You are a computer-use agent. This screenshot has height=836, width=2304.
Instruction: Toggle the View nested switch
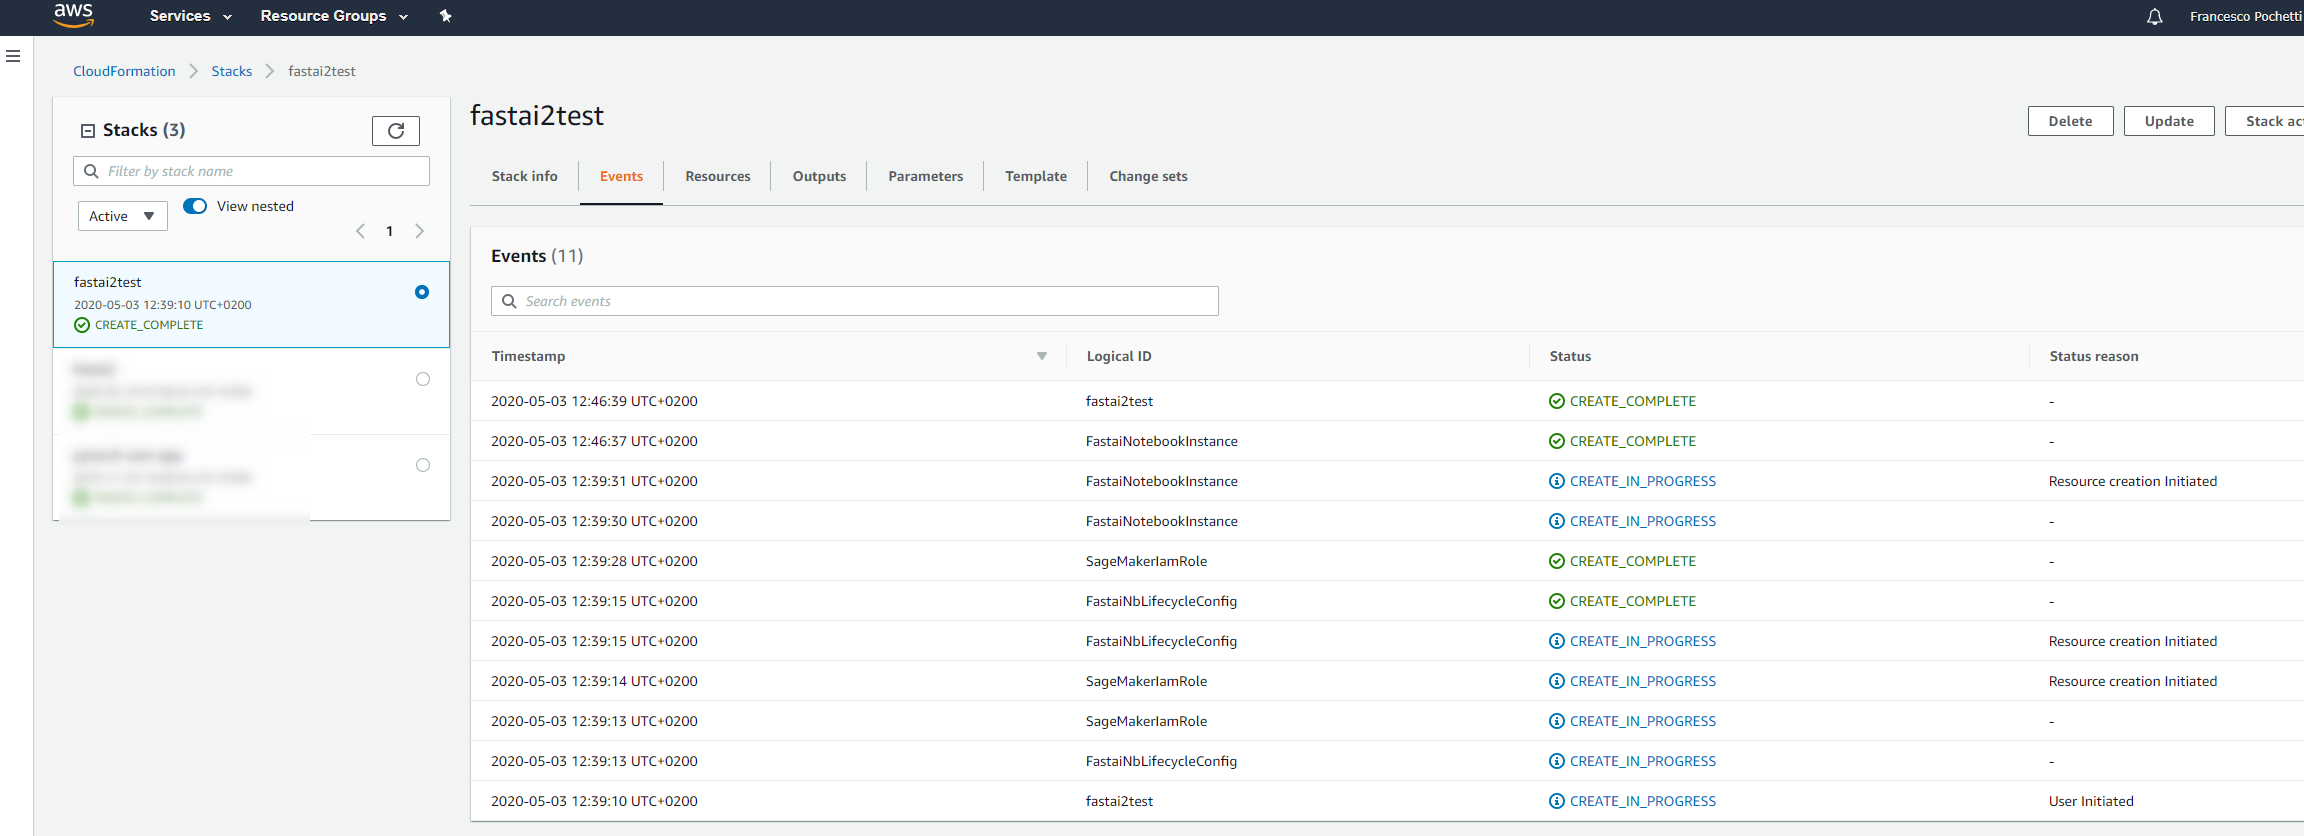195,206
